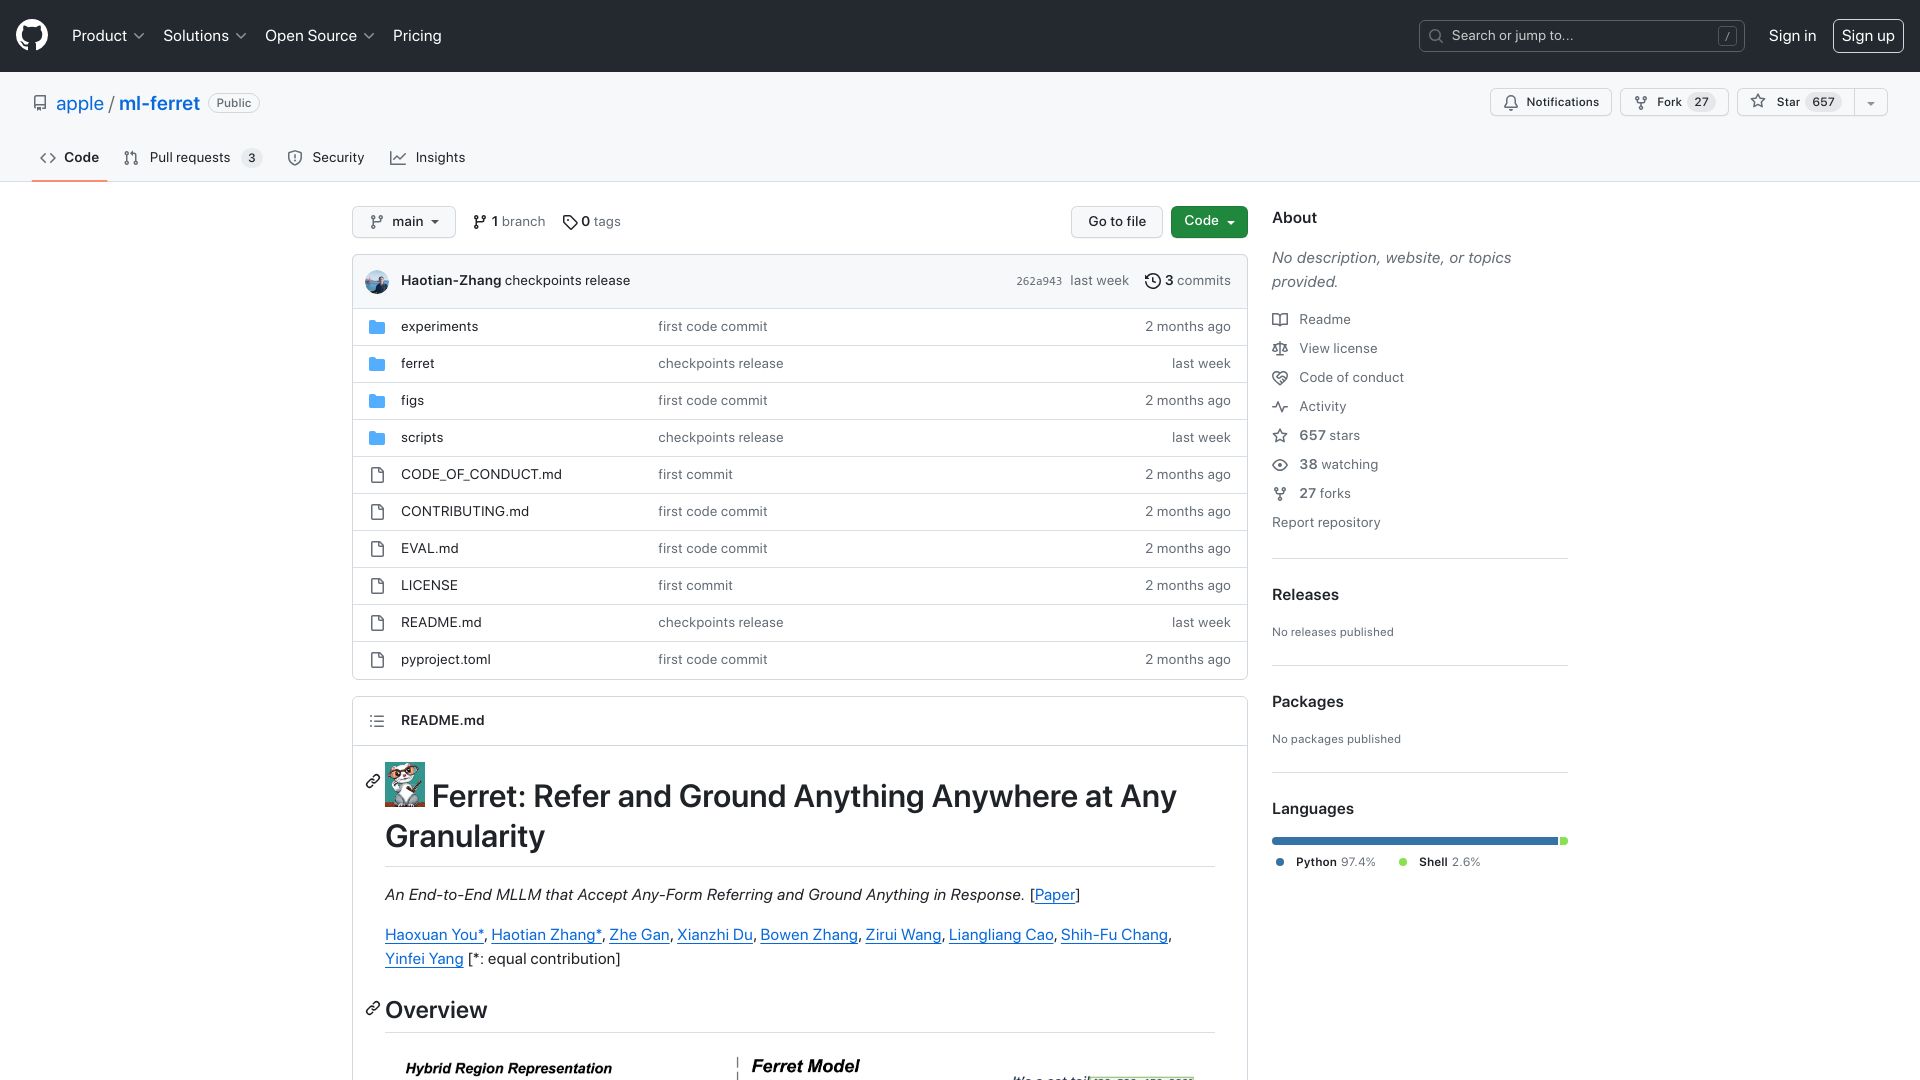Click the eye icon next to 38 watching
Viewport: 1920px width, 1080px height.
tap(1280, 465)
